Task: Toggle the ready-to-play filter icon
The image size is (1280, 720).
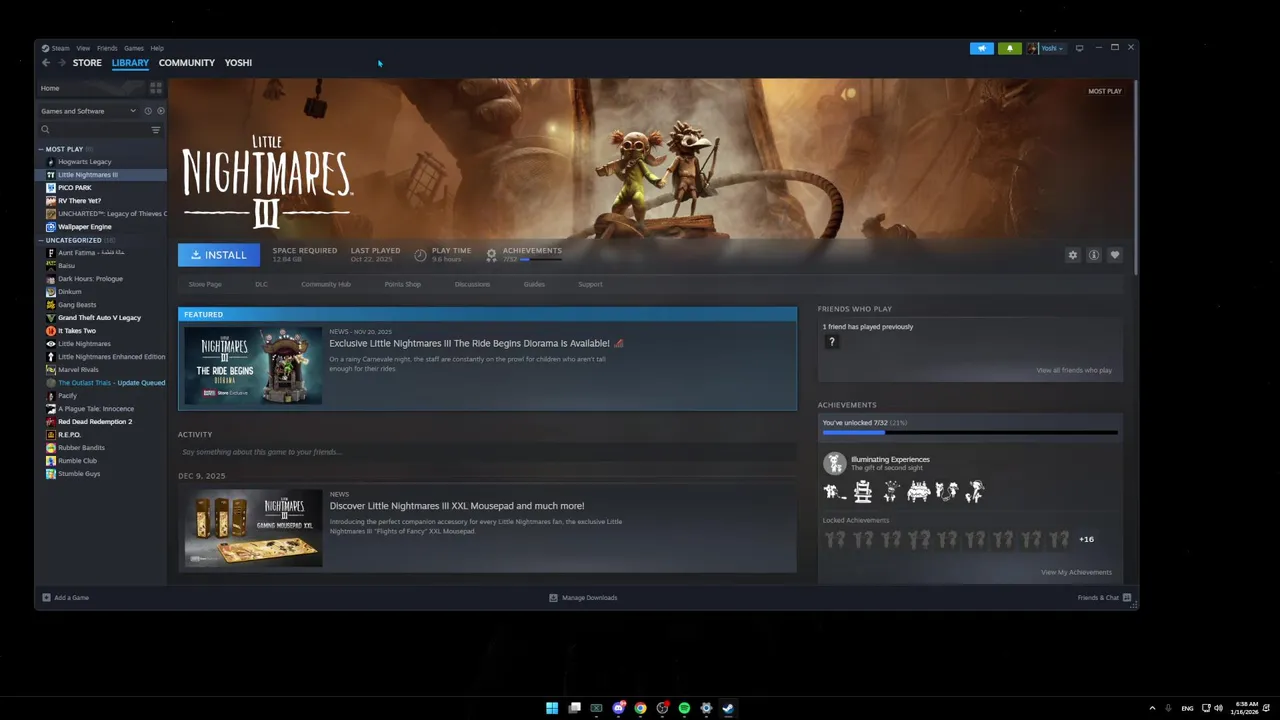Action: click(161, 111)
